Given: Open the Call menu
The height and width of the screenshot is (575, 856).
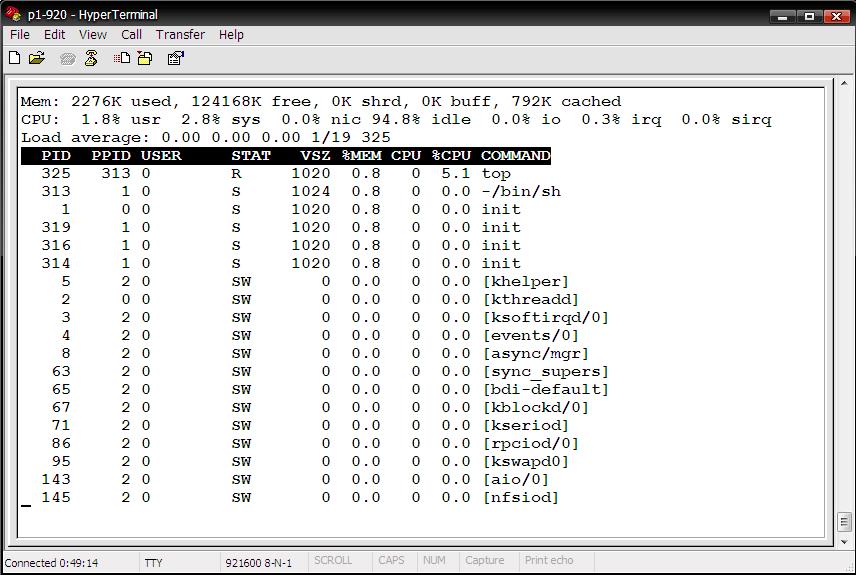Looking at the screenshot, I should coord(132,34).
